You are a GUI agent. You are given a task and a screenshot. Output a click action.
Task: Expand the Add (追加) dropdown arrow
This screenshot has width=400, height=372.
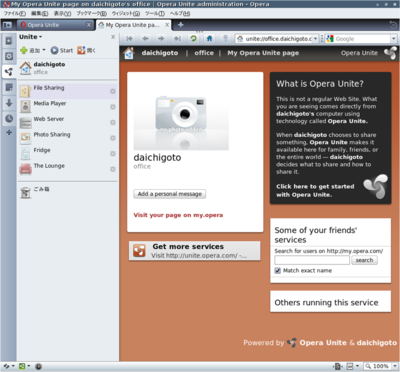click(x=44, y=50)
